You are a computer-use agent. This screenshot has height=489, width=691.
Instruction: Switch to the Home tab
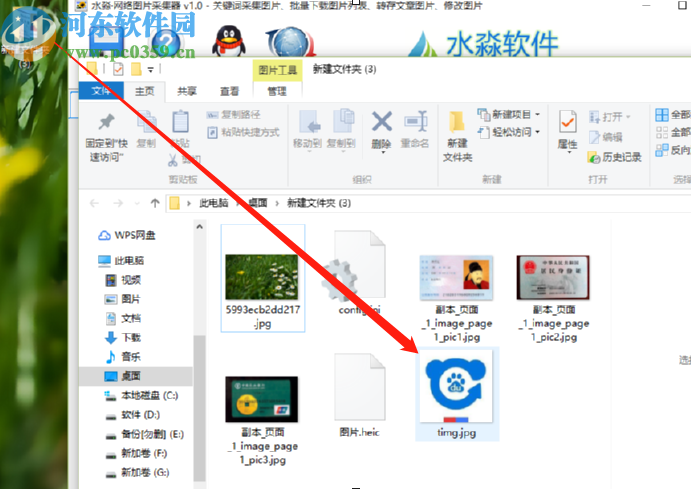[144, 91]
